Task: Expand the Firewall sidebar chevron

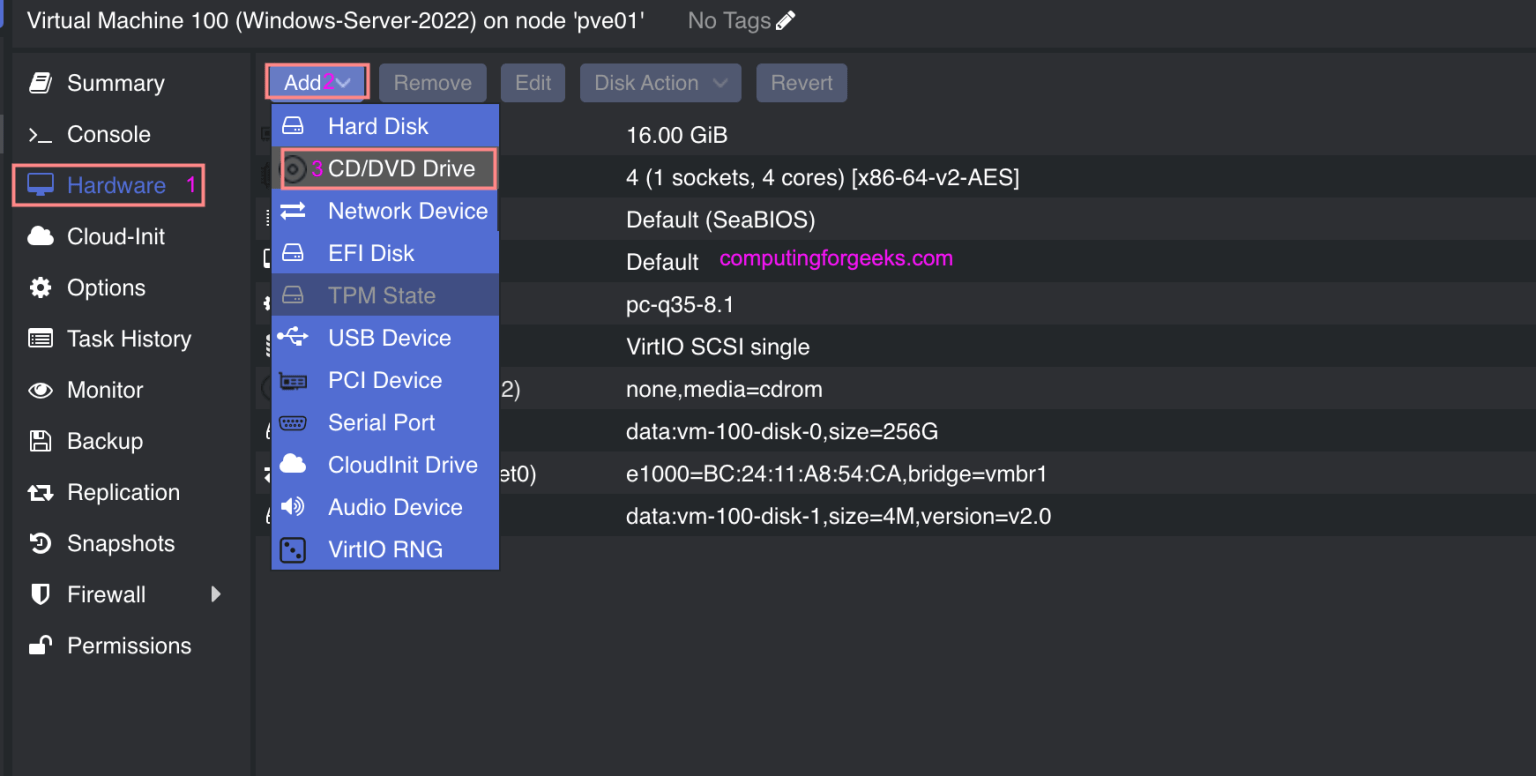Action: [217, 594]
